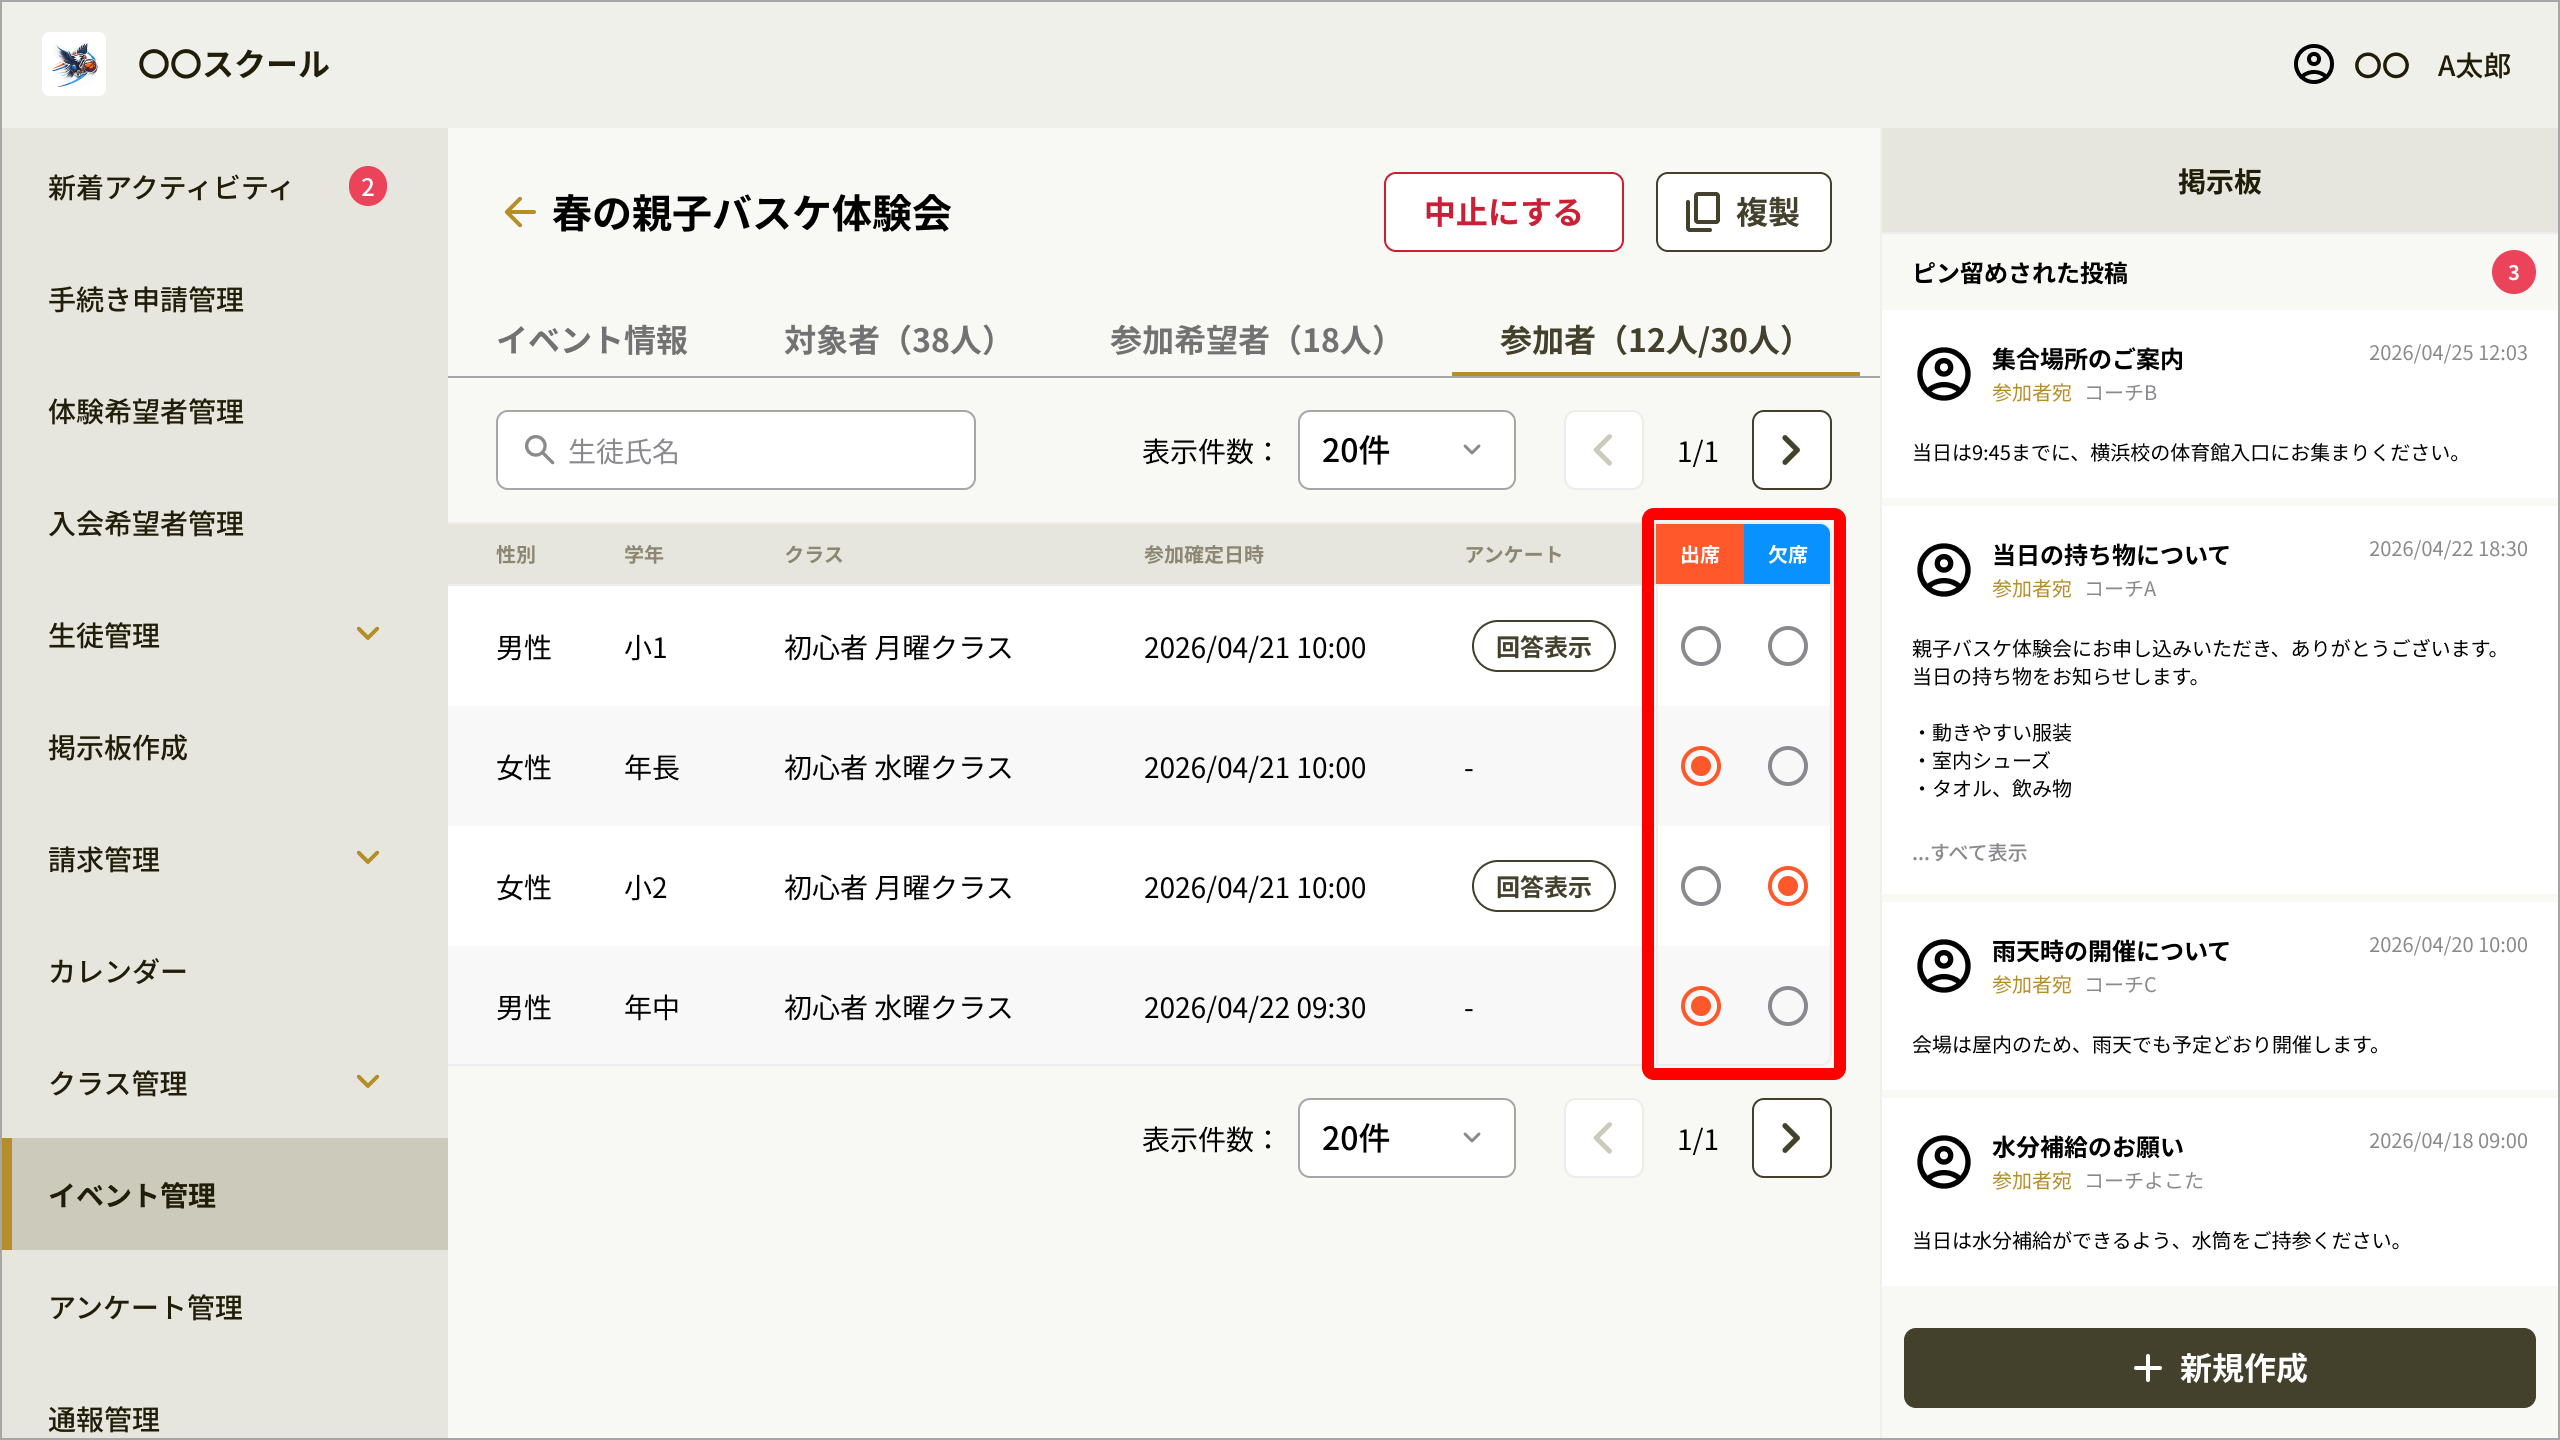Go to previous page in top pagination
This screenshot has height=1440, width=2560.
click(1603, 450)
